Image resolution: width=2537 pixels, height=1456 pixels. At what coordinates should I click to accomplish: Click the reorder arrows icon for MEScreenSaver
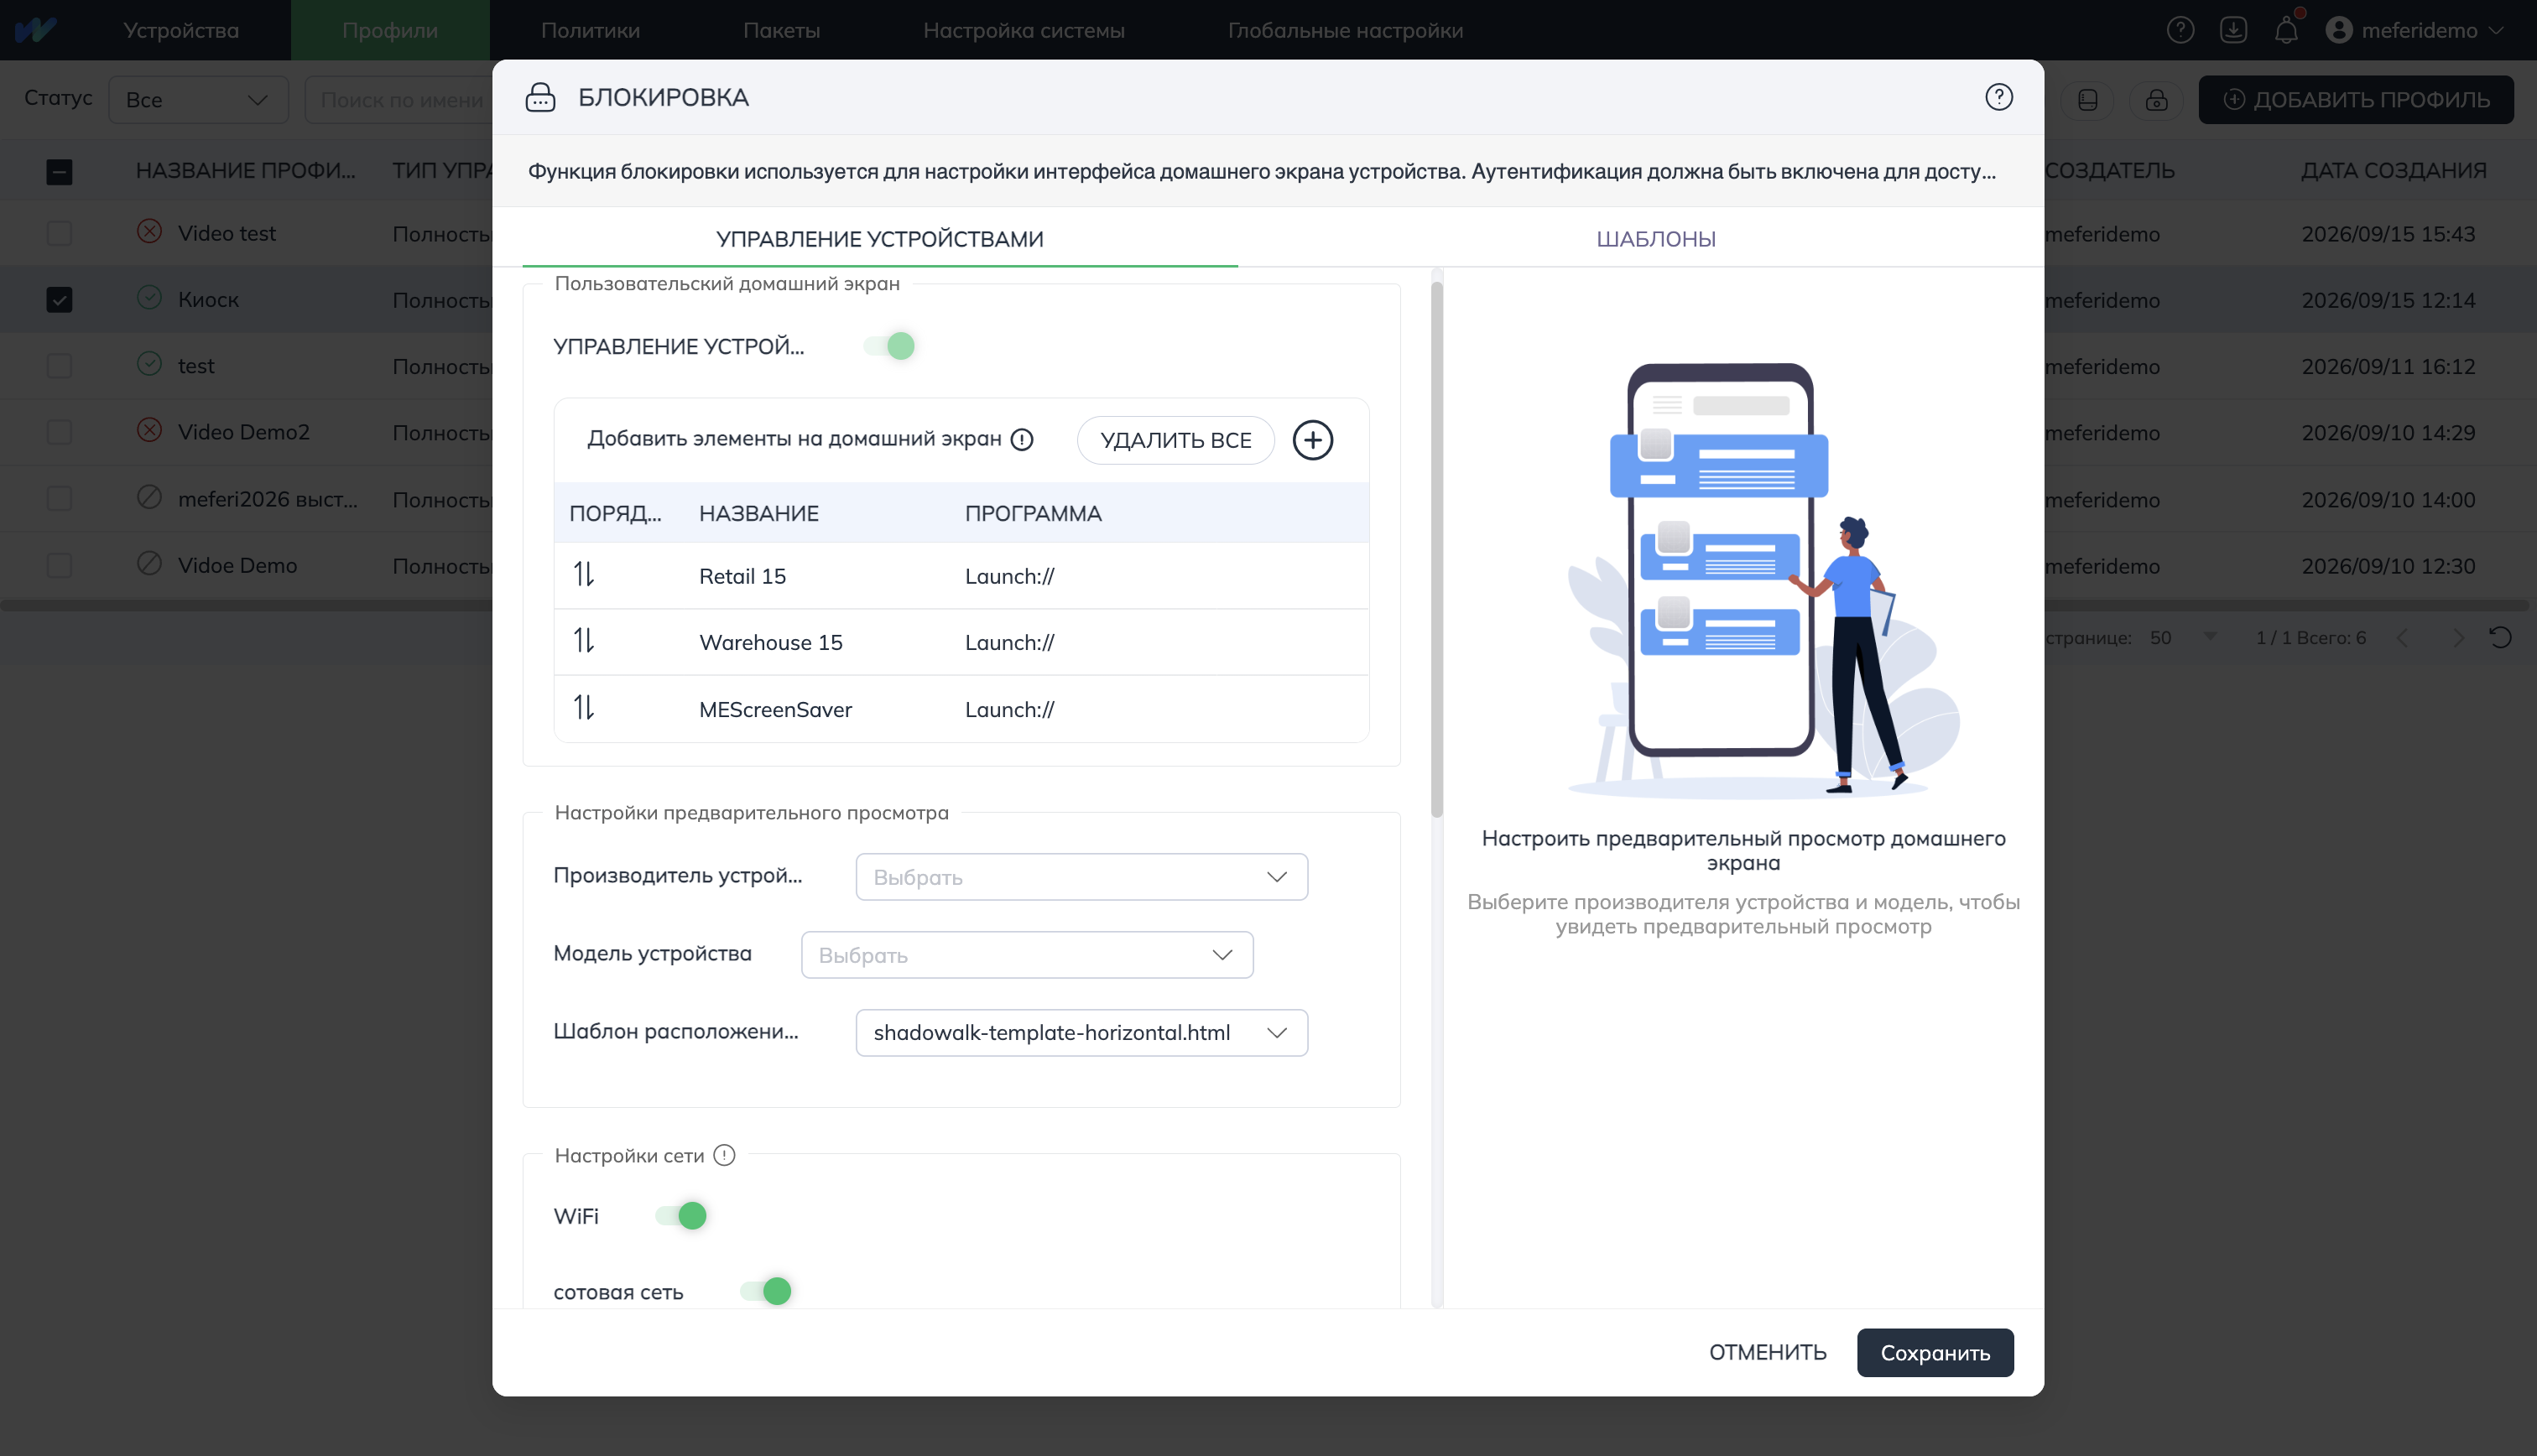(584, 708)
